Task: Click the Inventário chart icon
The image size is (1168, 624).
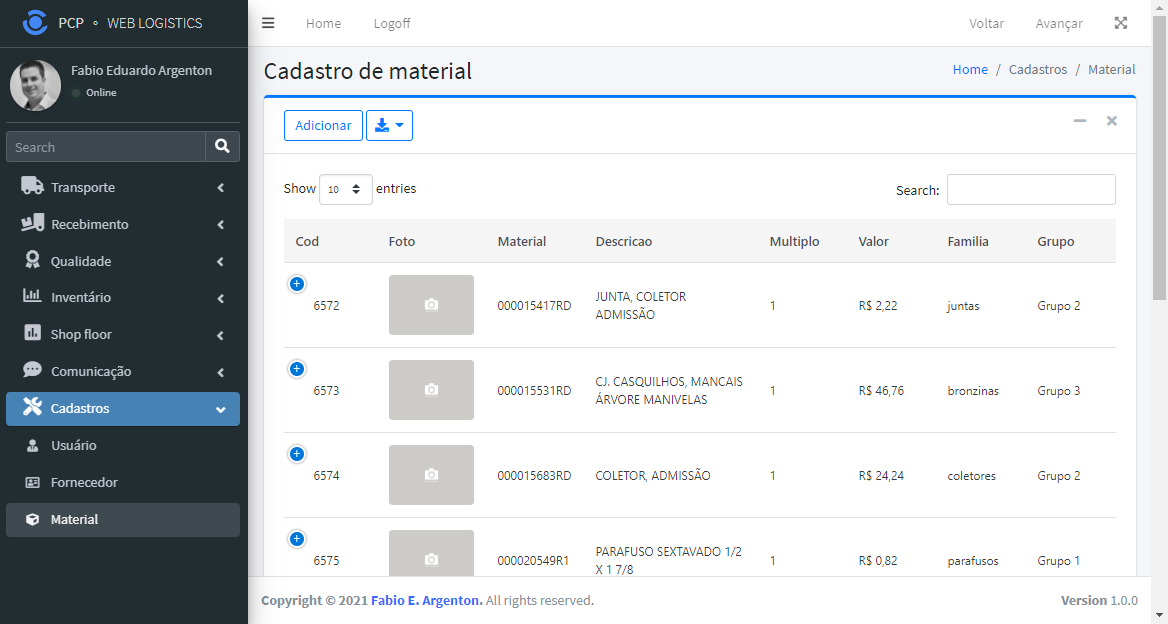Action: point(32,296)
